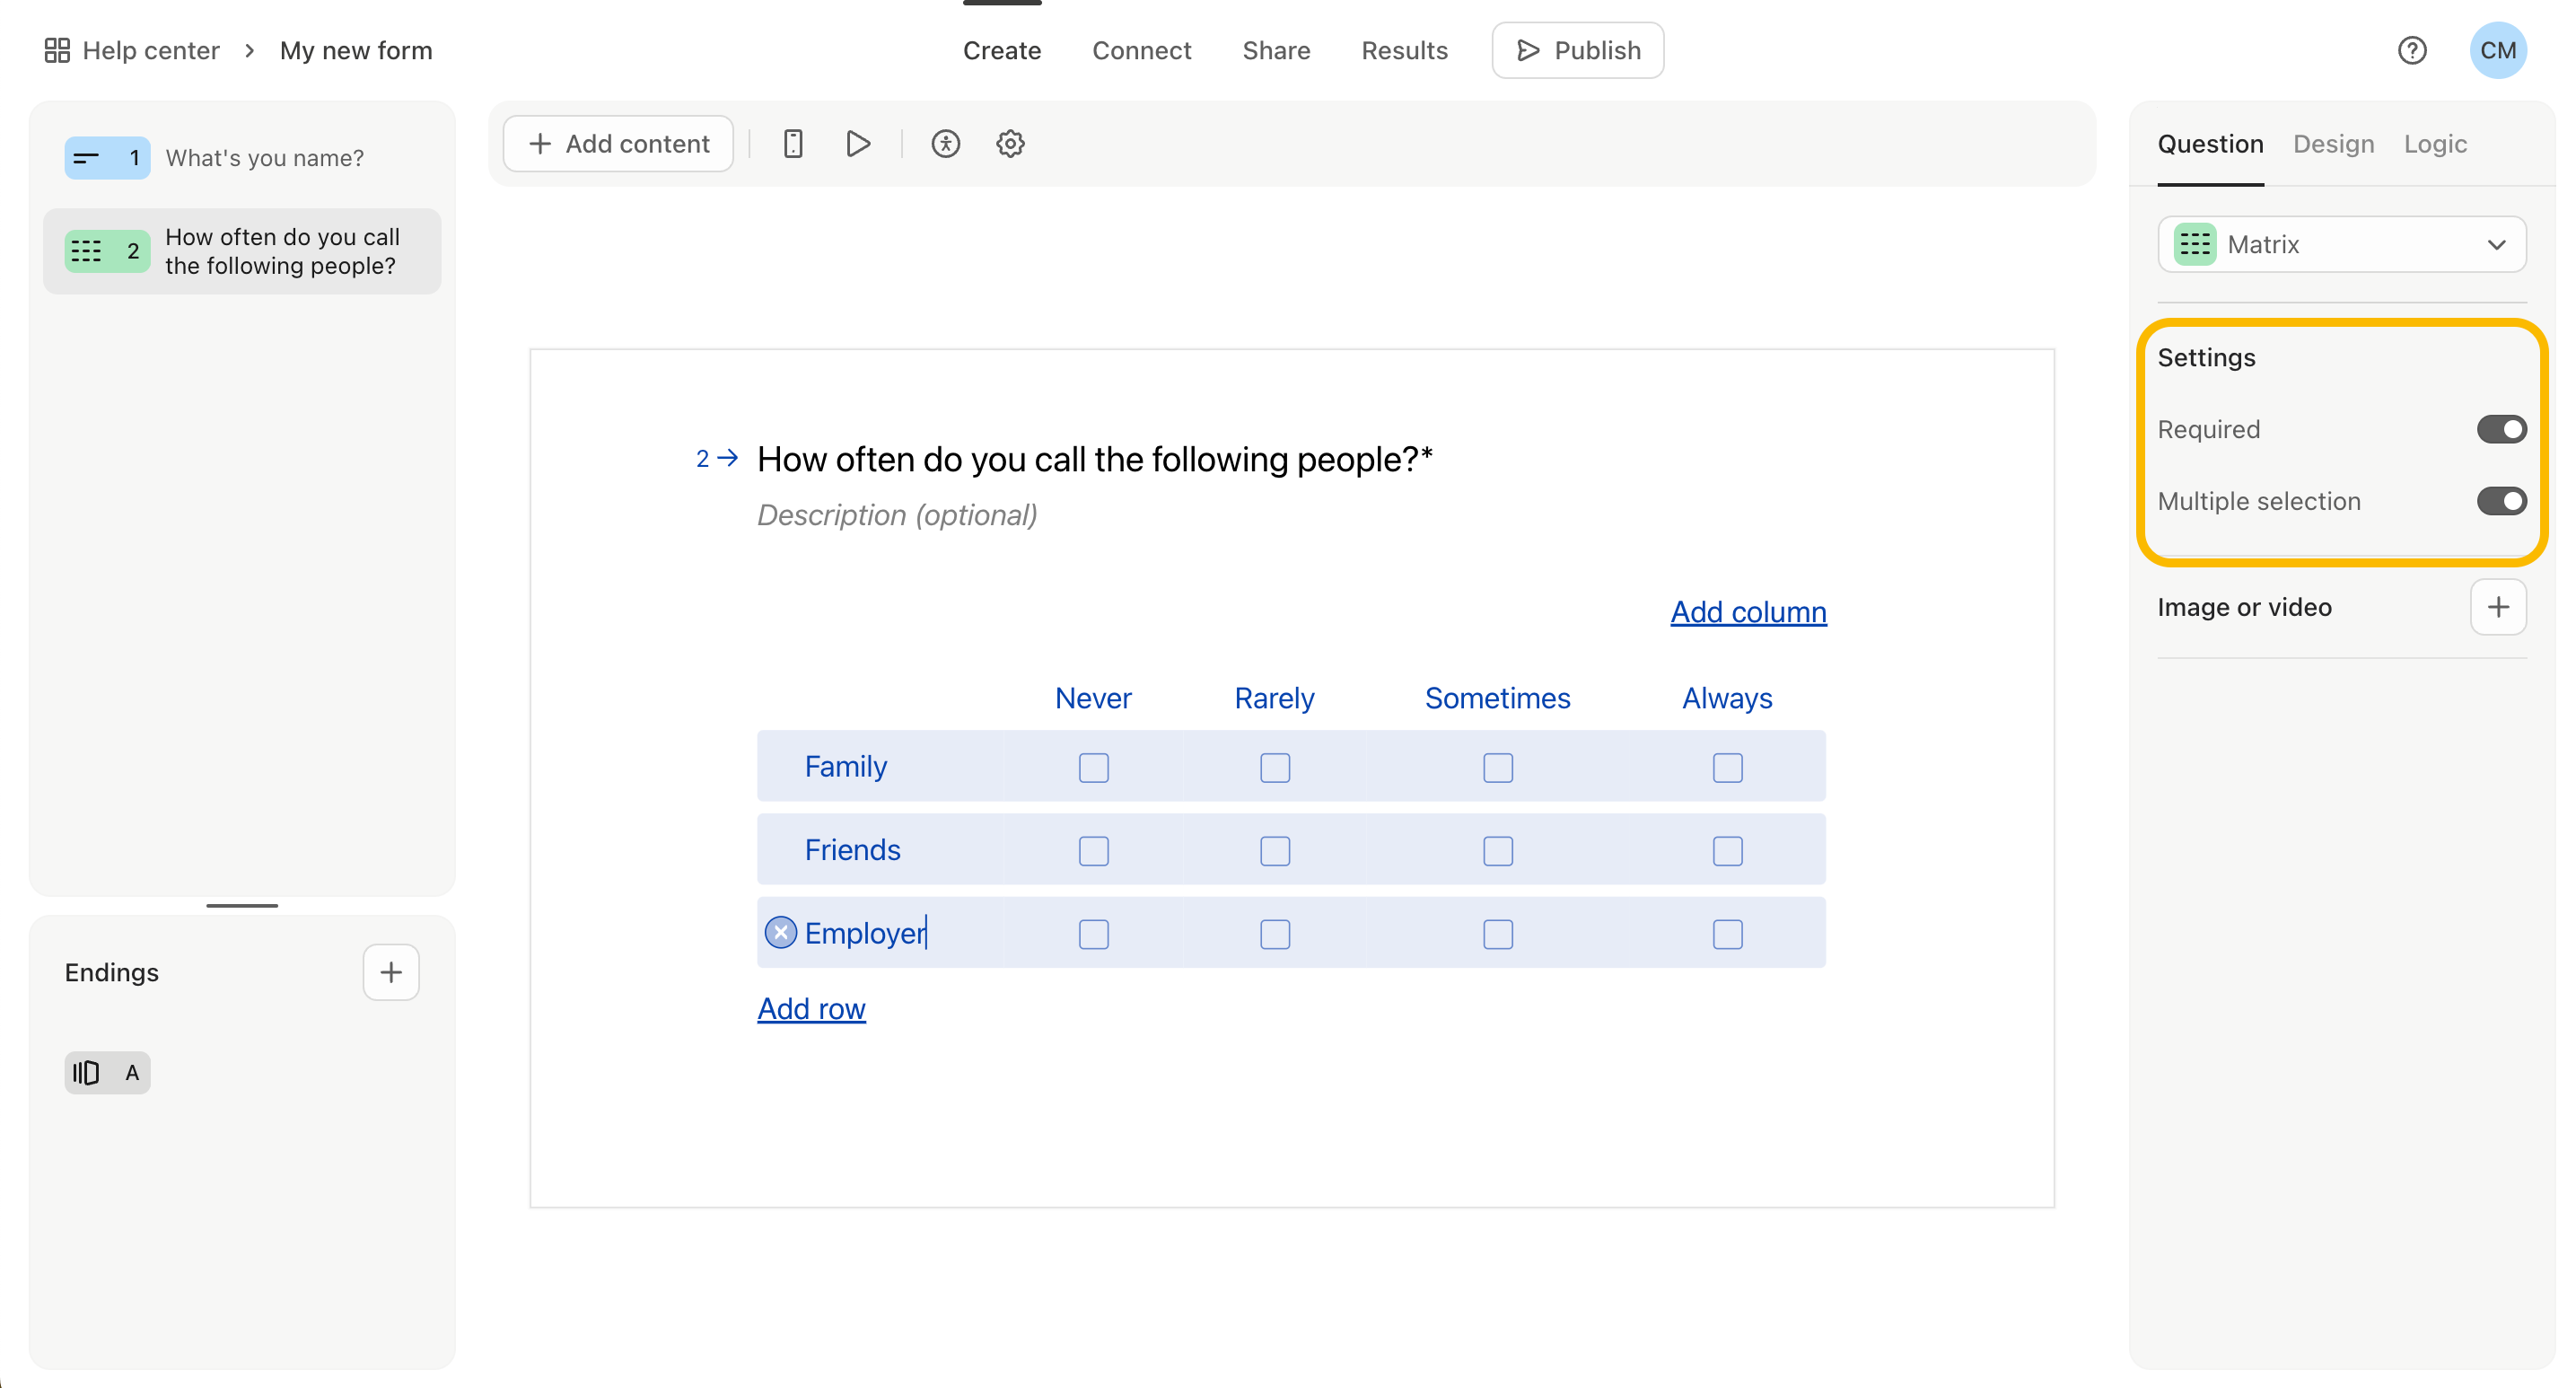Select ending A in the Endings panel
Image resolution: width=2576 pixels, height=1388 pixels.
pyautogui.click(x=107, y=1073)
